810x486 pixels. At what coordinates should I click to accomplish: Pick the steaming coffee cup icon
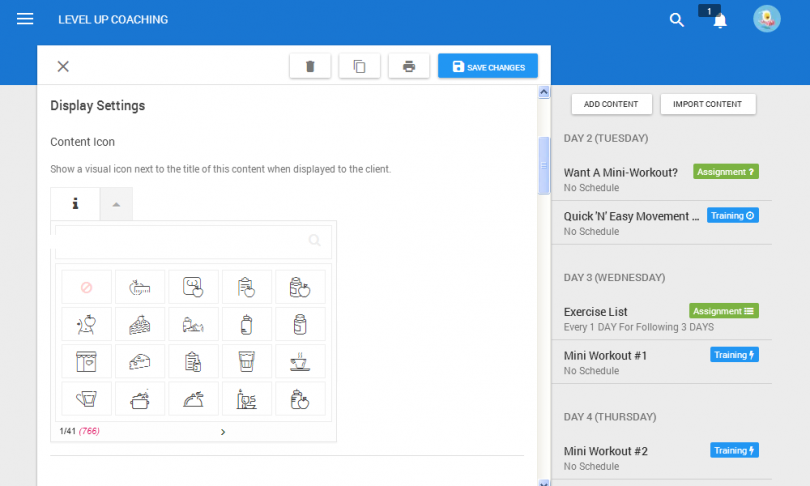coord(300,362)
